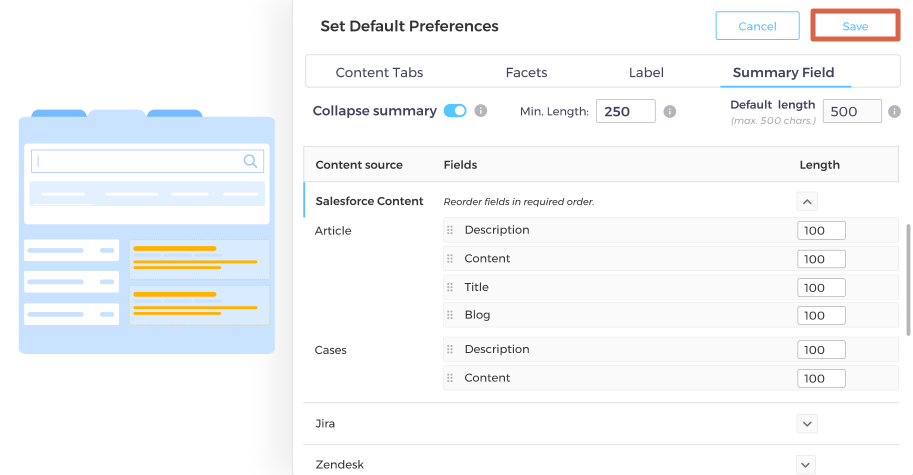This screenshot has height=475, width=913.
Task: Click the Default length input field
Action: click(851, 111)
